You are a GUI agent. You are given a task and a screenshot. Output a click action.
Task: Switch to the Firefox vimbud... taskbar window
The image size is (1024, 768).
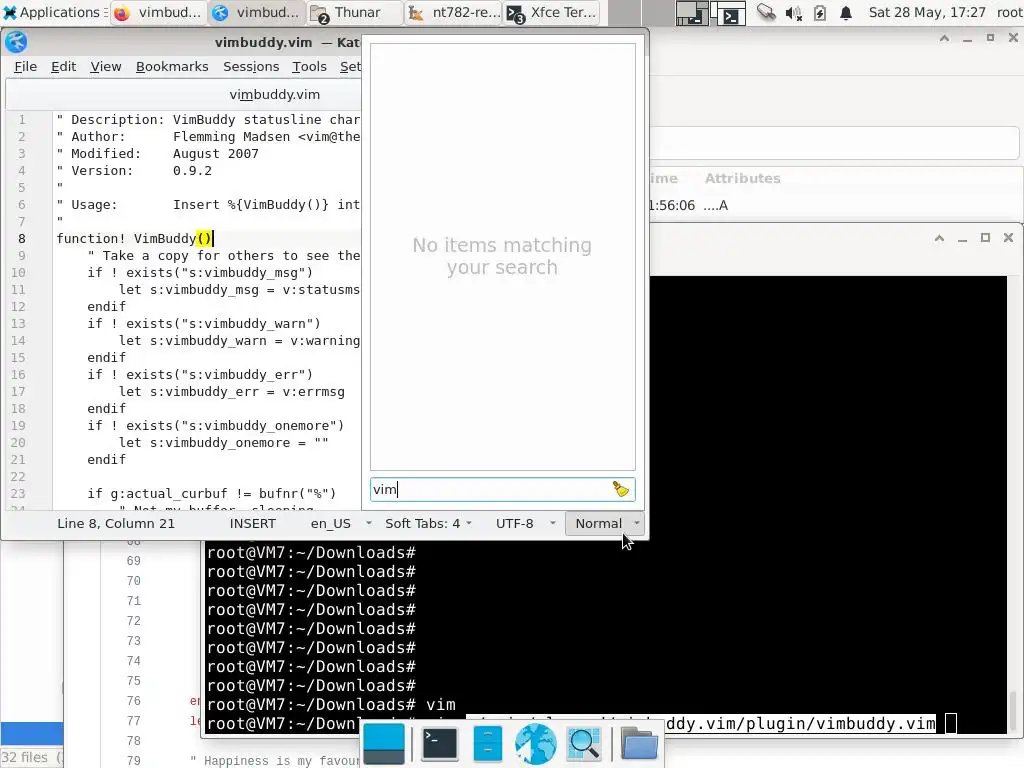[x=159, y=12]
